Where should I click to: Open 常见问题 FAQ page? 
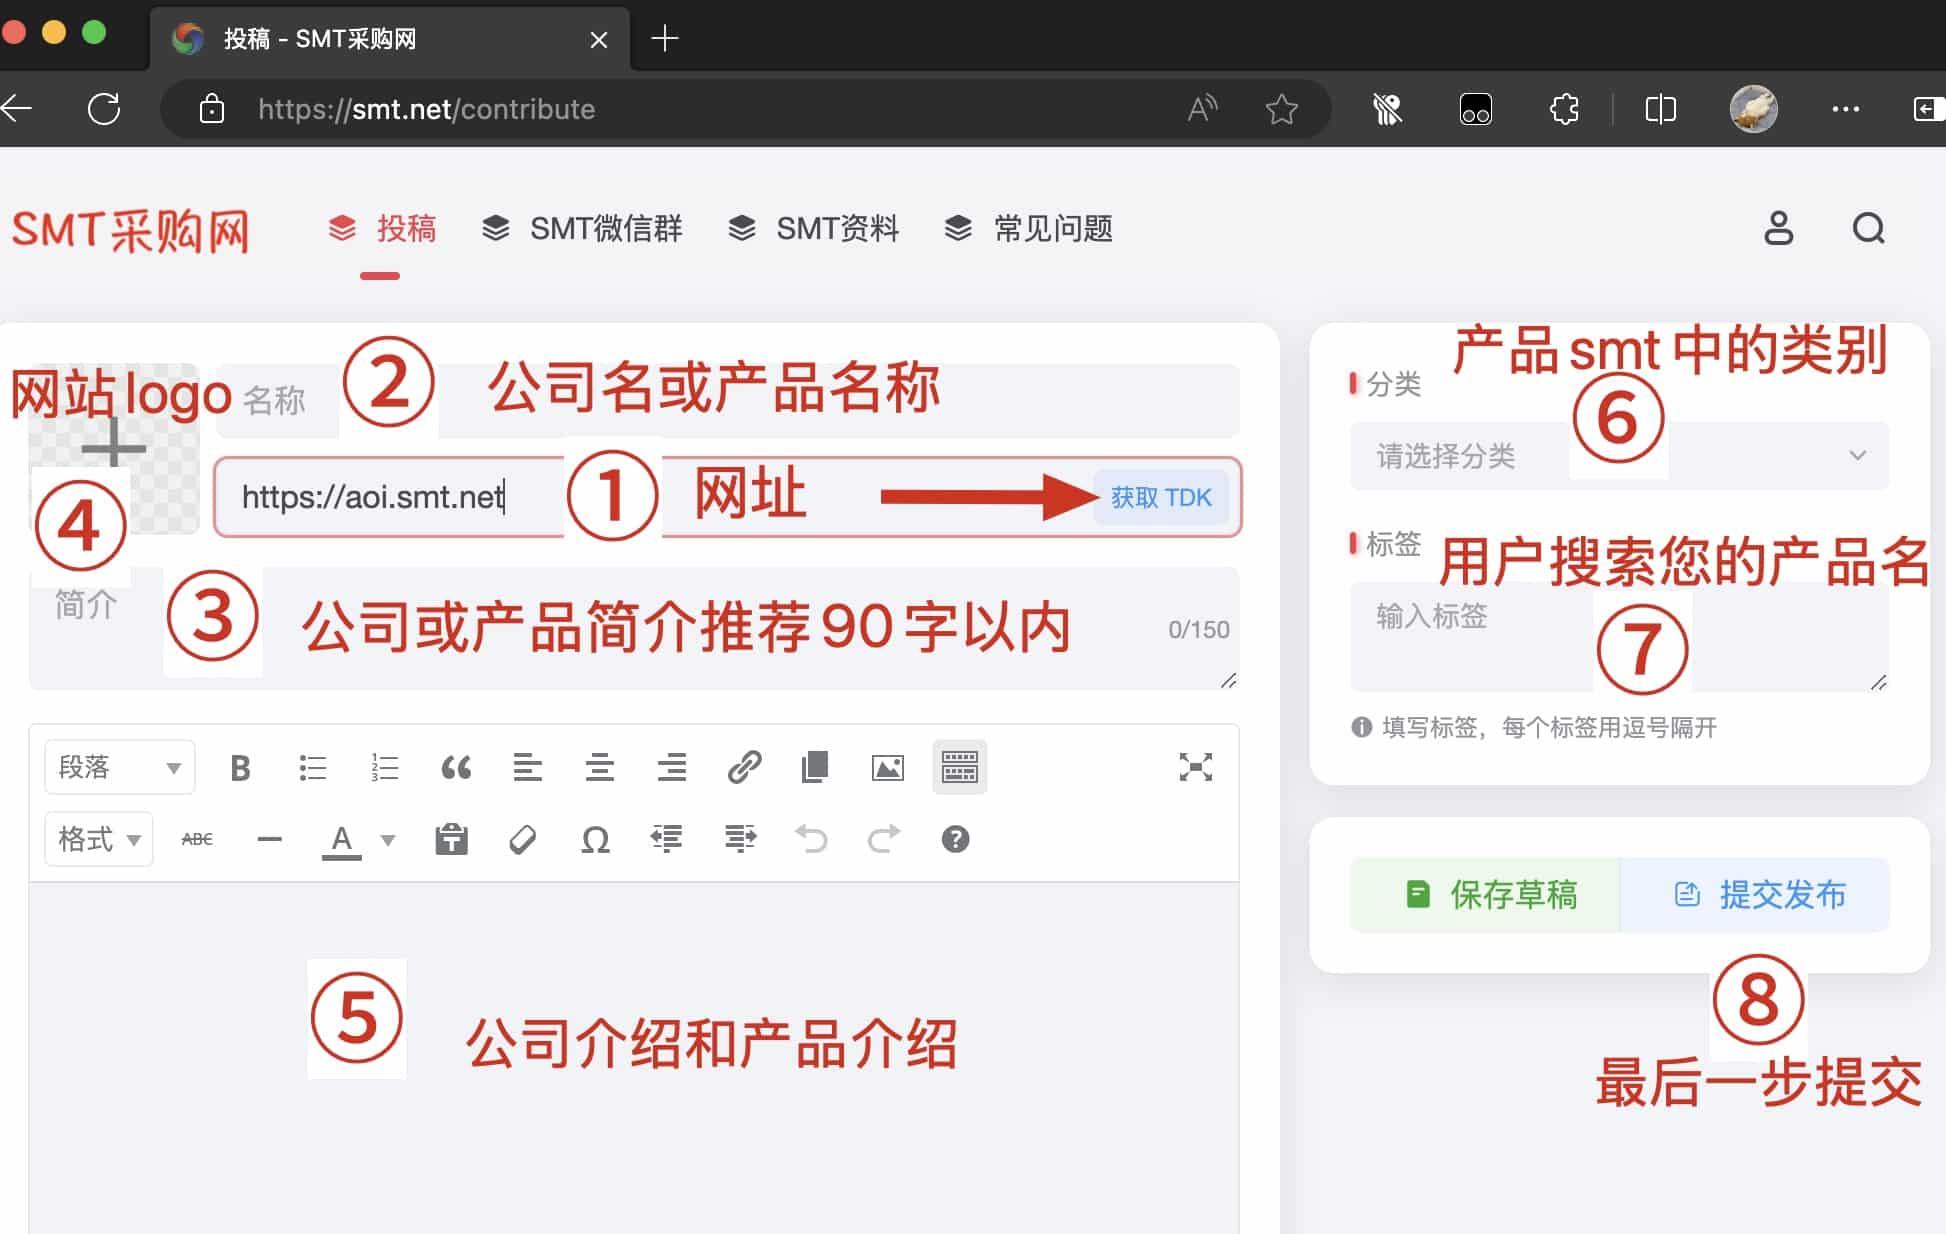(x=1029, y=229)
